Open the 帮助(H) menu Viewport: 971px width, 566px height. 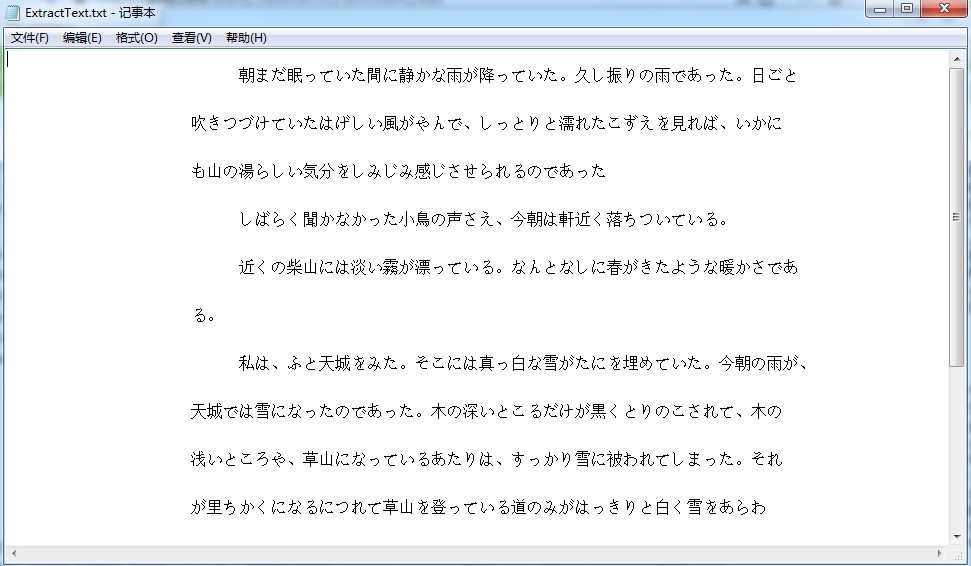pos(246,38)
